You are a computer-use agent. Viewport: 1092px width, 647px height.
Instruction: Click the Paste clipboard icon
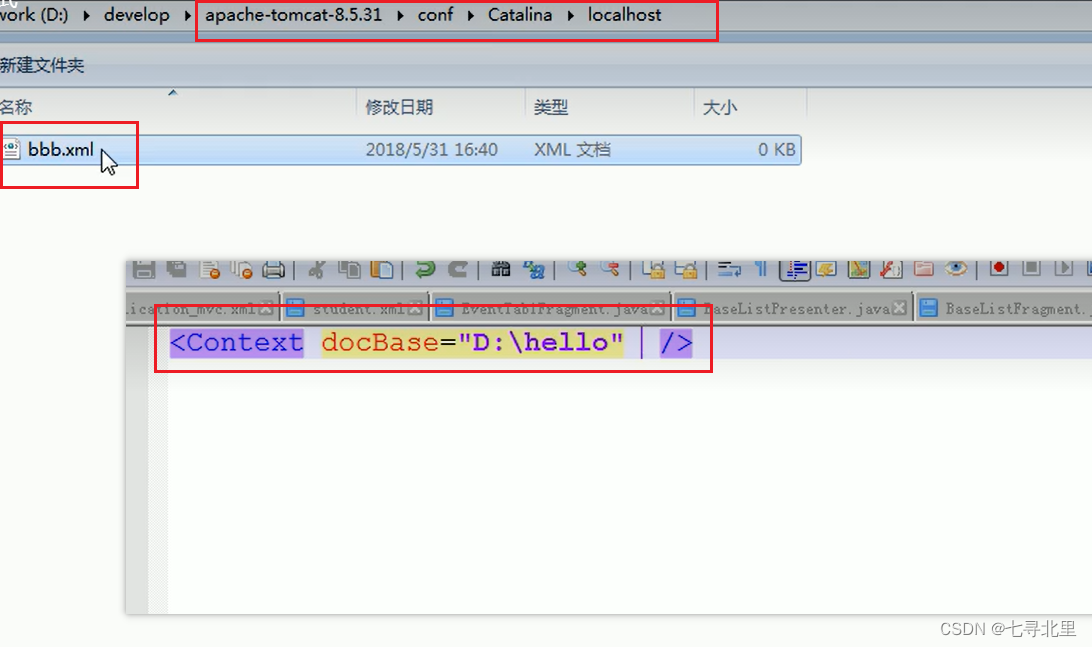[x=382, y=269]
